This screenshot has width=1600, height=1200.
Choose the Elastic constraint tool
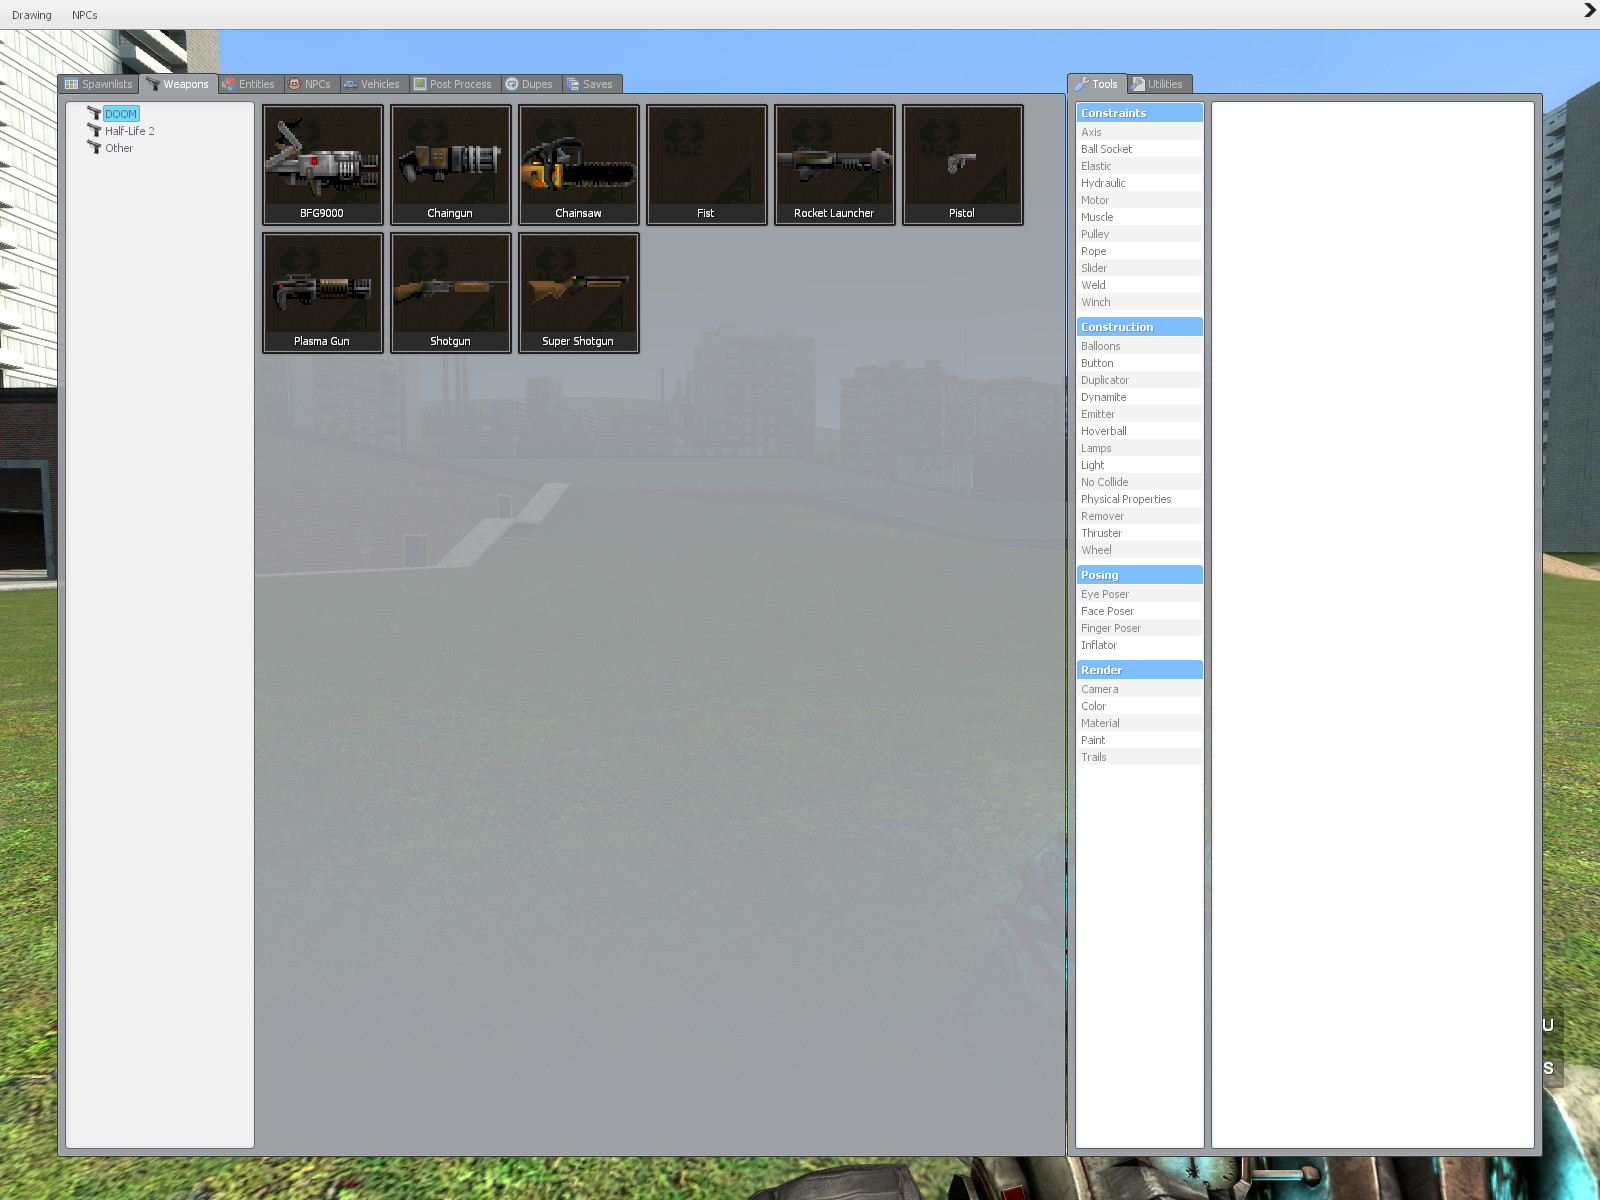(x=1140, y=166)
